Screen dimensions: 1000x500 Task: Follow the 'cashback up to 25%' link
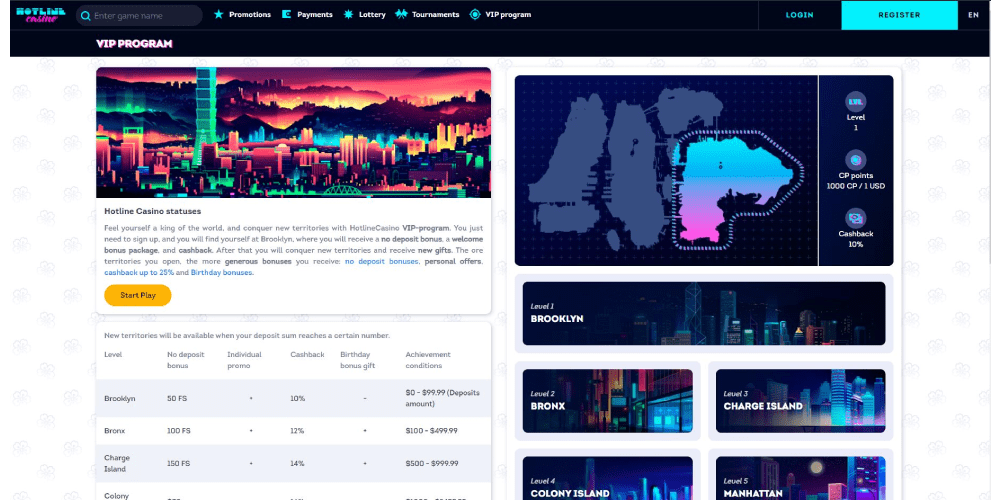click(139, 272)
